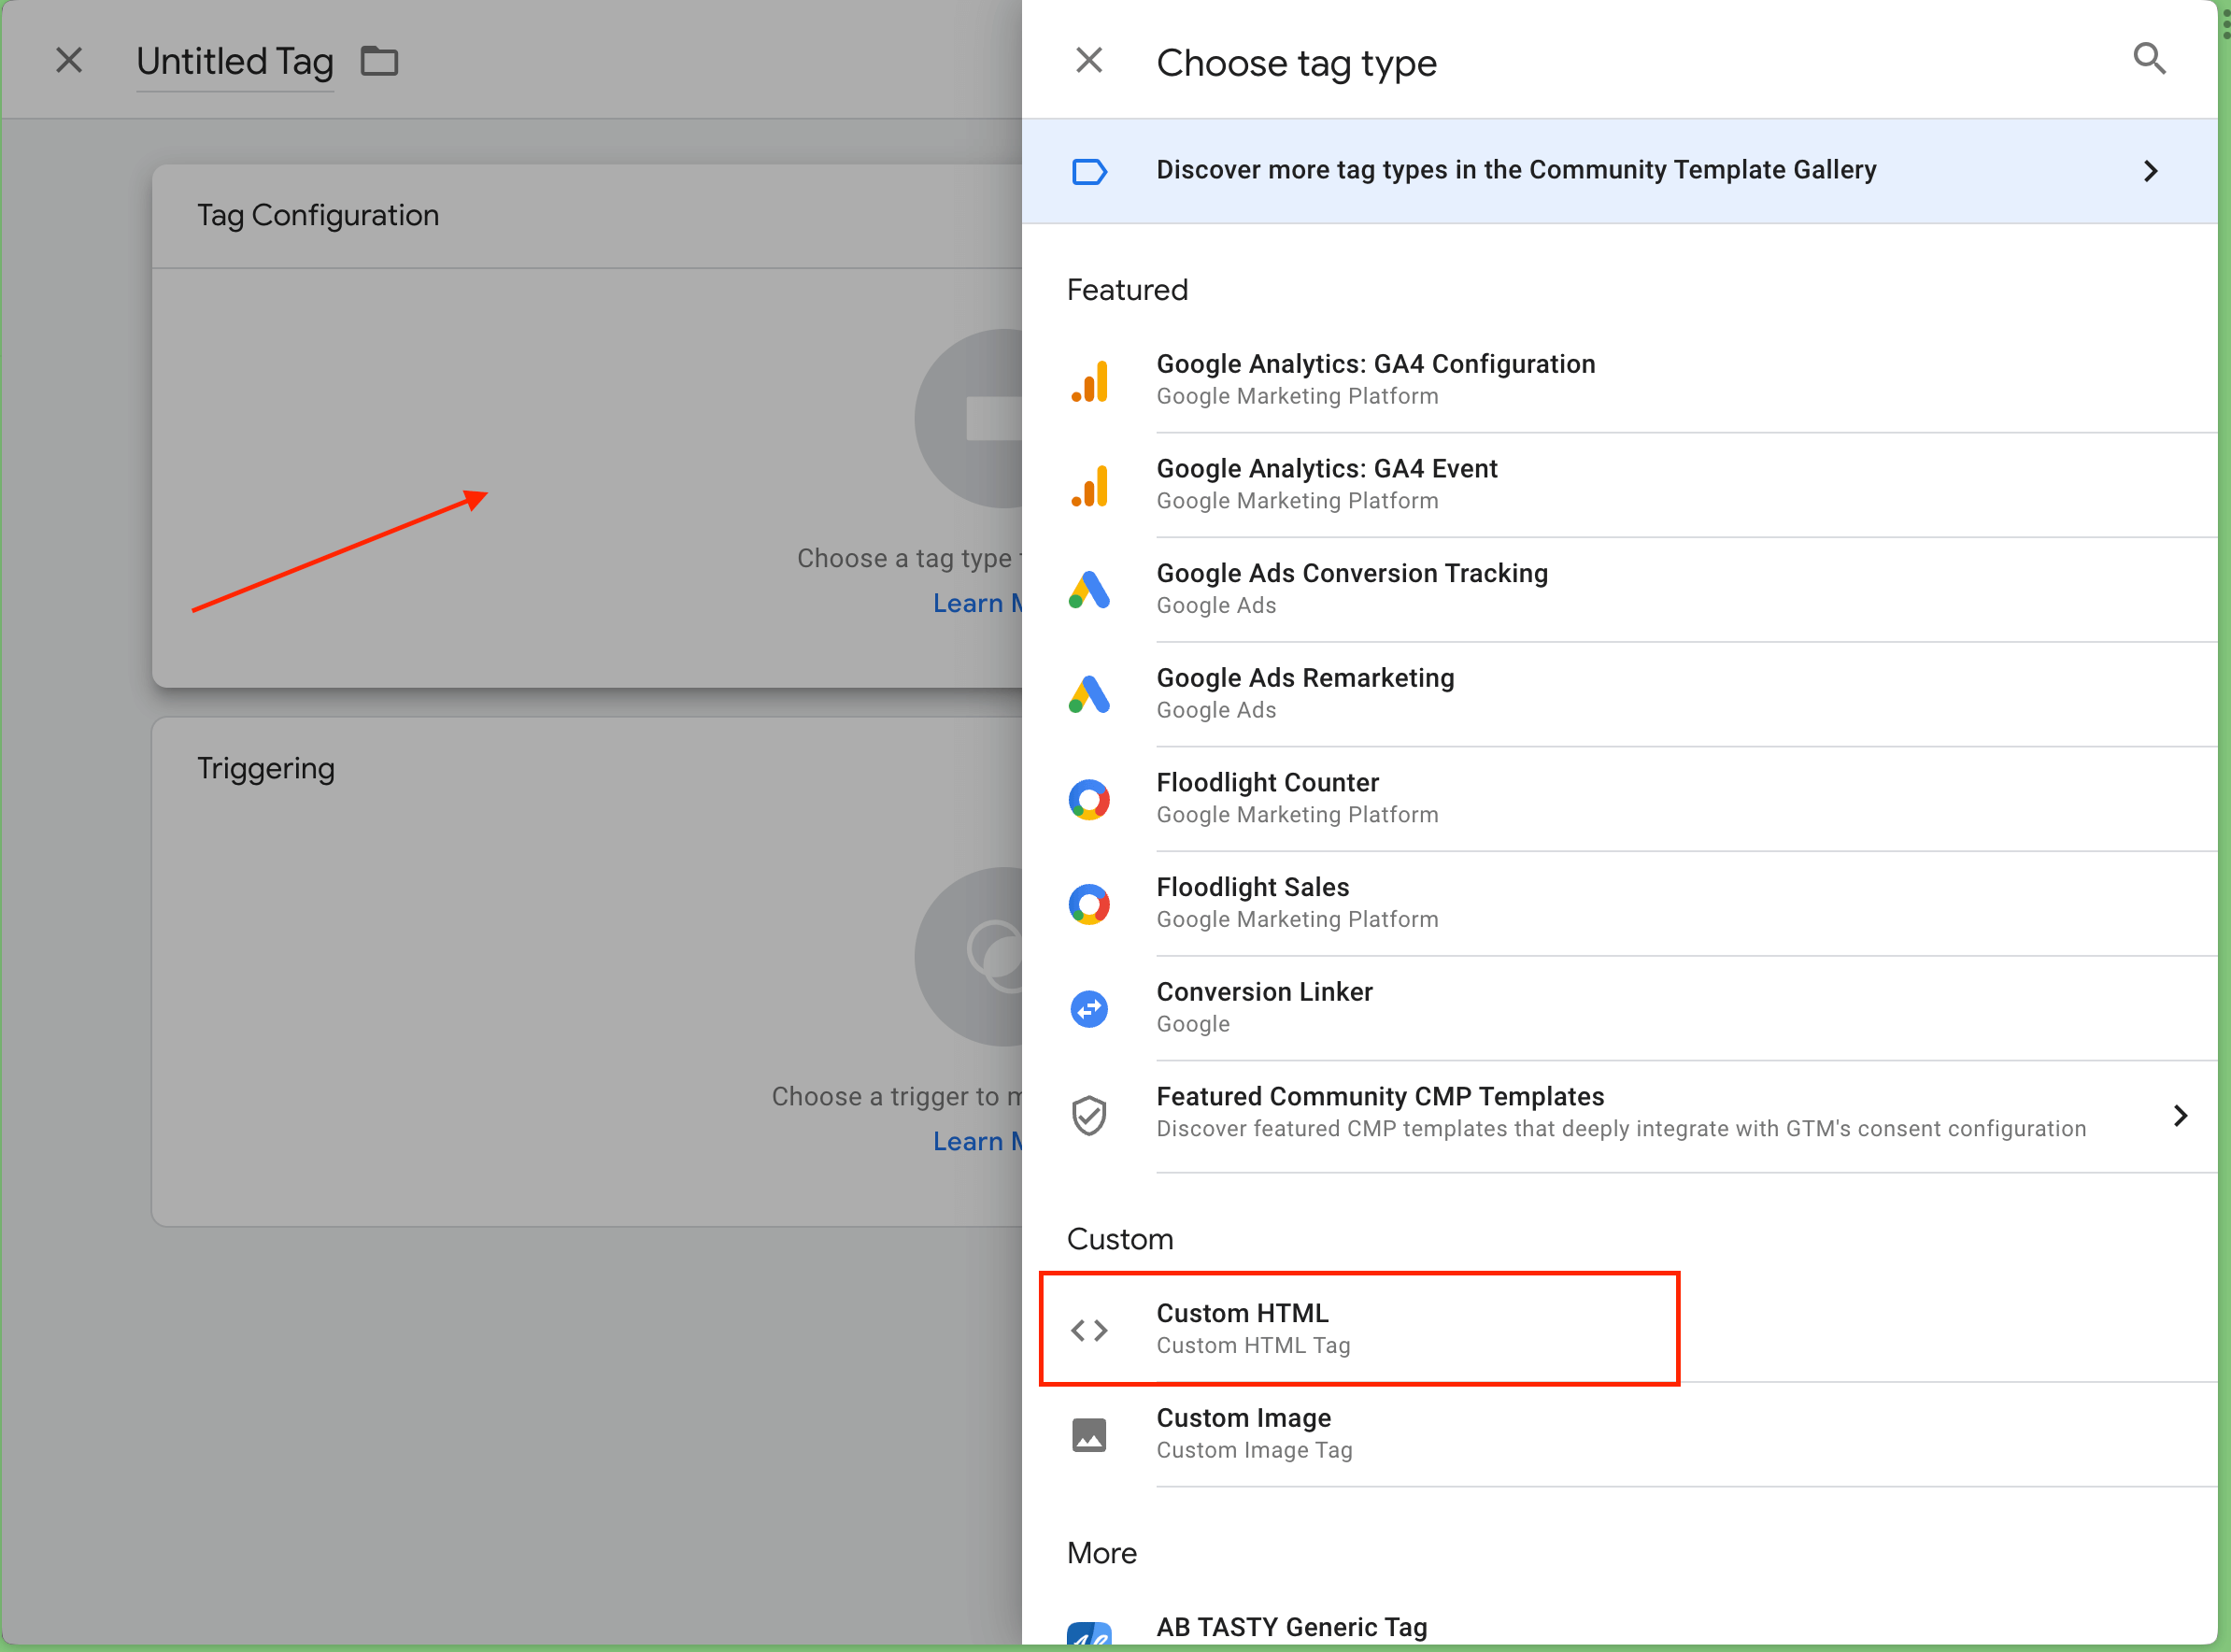Click the folder icon beside Untitled Tag
The width and height of the screenshot is (2231, 1652).
coord(379,61)
